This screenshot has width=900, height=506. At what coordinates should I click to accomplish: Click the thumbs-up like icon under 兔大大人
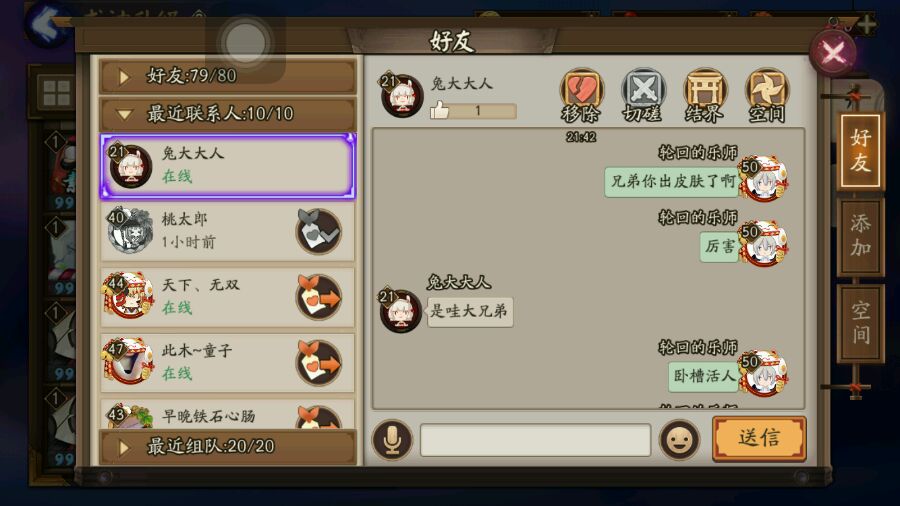pos(440,110)
